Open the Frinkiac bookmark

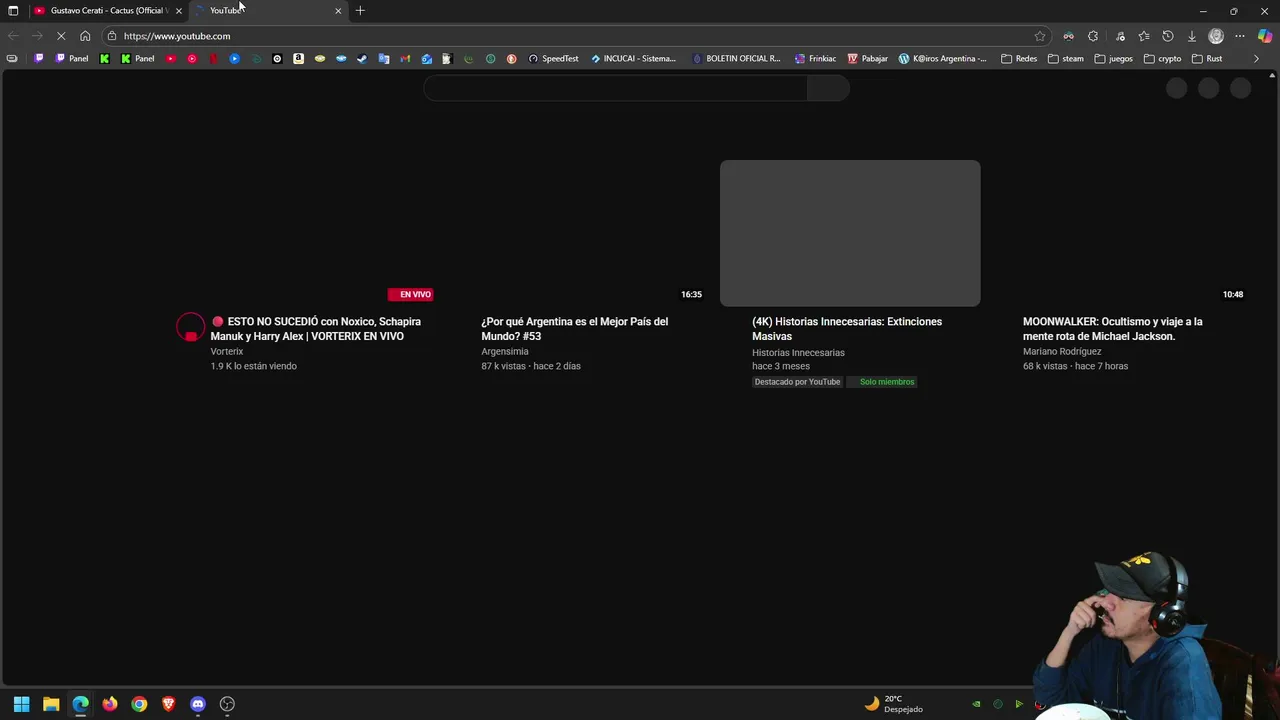(815, 58)
